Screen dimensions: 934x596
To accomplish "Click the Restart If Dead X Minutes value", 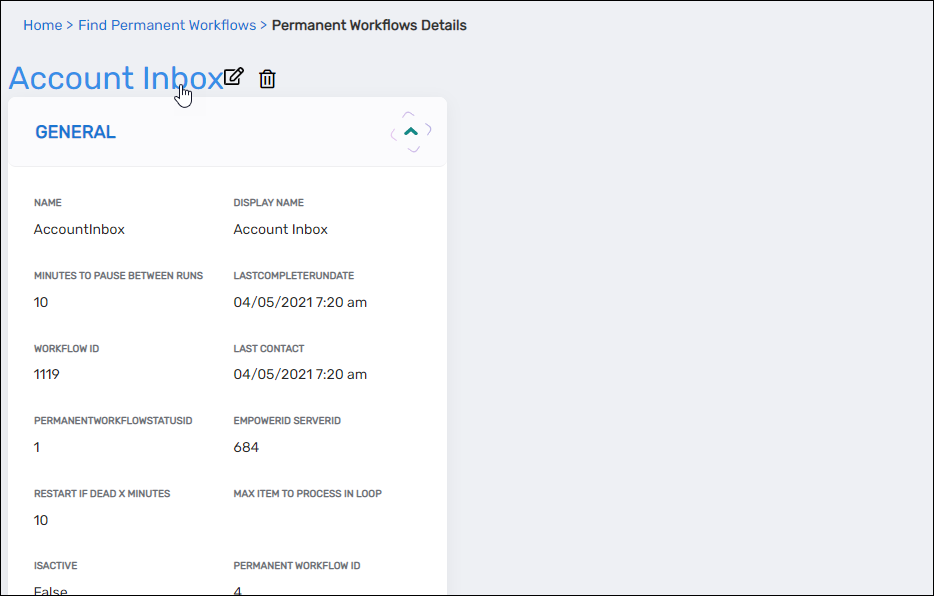I will point(41,520).
